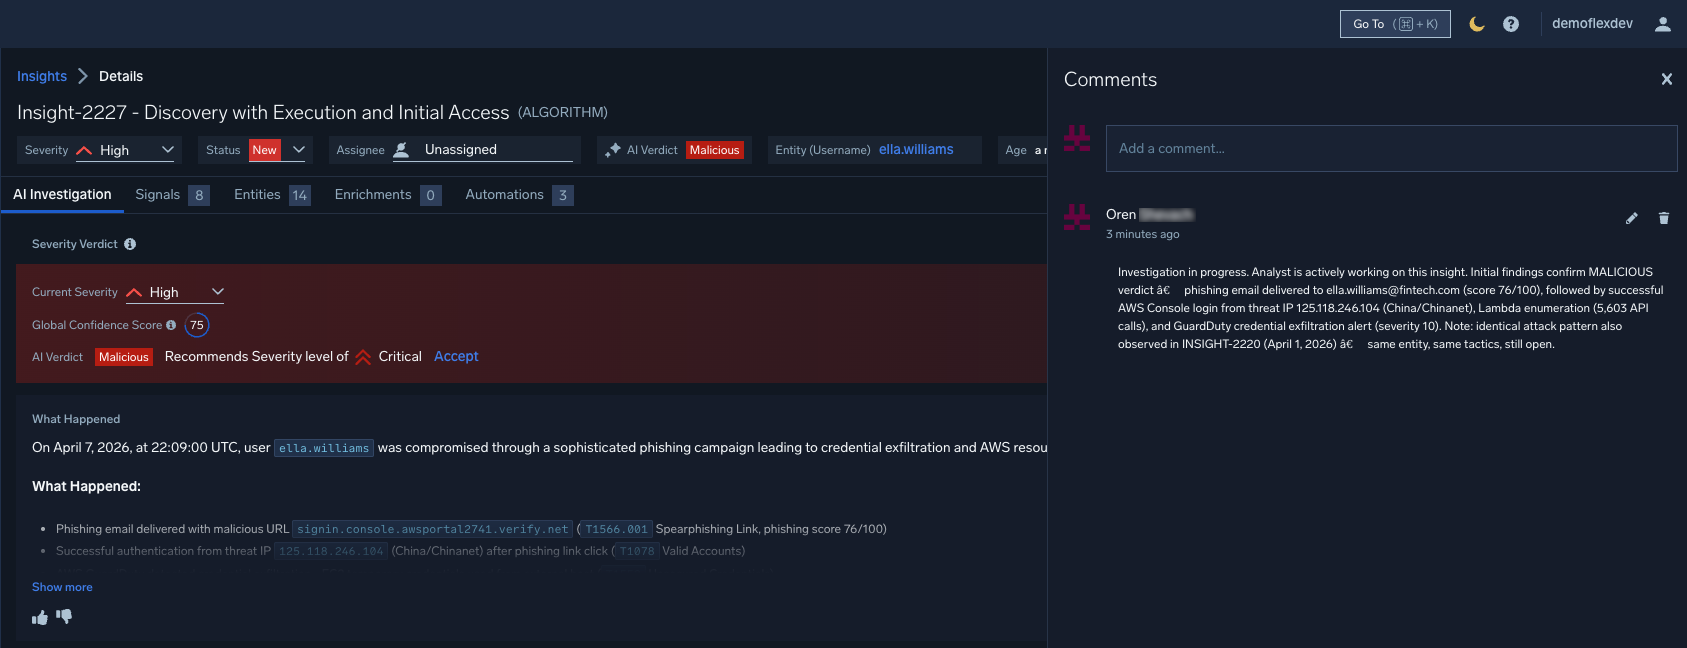Accept the recommended Critical severity
This screenshot has height=648, width=1687.
click(x=456, y=356)
